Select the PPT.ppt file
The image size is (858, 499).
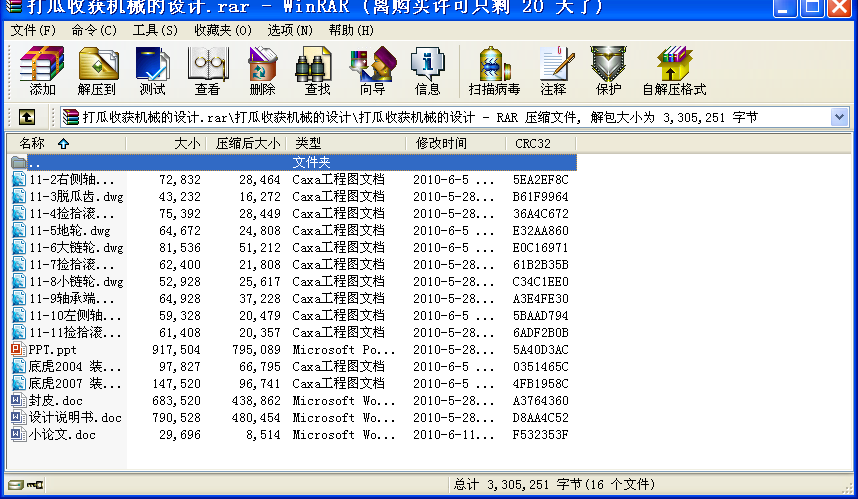(x=52, y=350)
